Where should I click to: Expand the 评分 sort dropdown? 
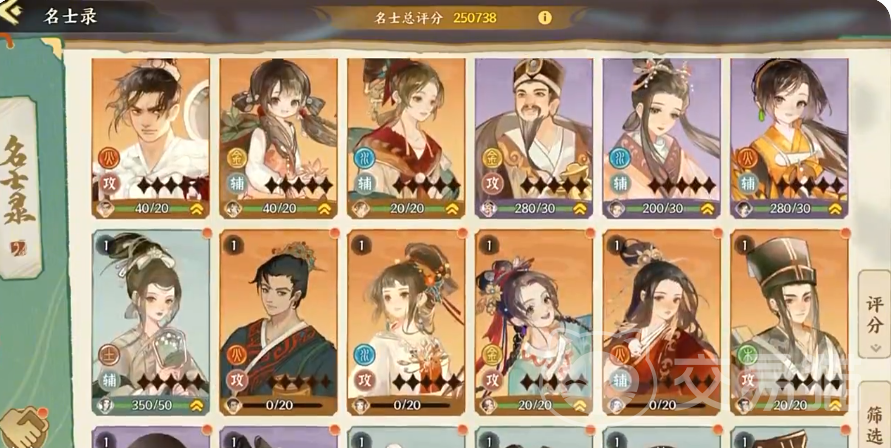[875, 314]
